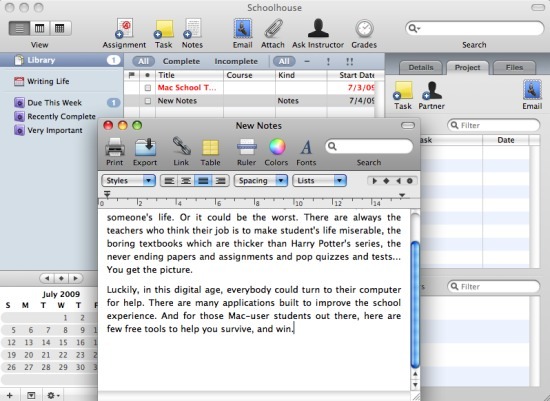Open the Spacing dropdown
The width and height of the screenshot is (550, 401).
tap(261, 181)
